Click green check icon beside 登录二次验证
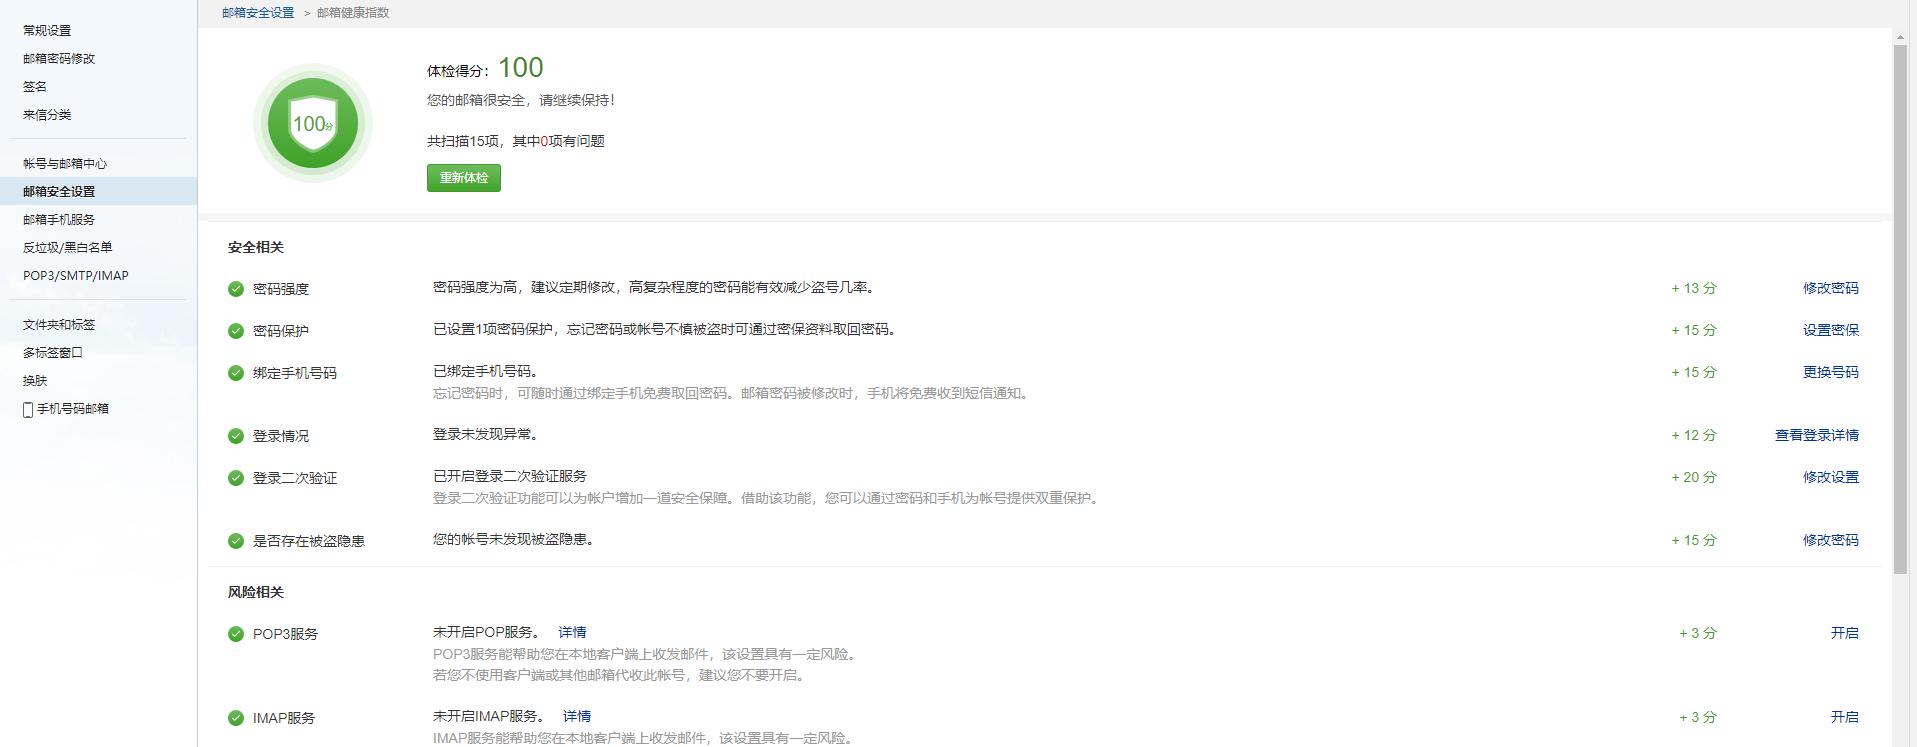Viewport: 1917px width, 747px height. 236,478
